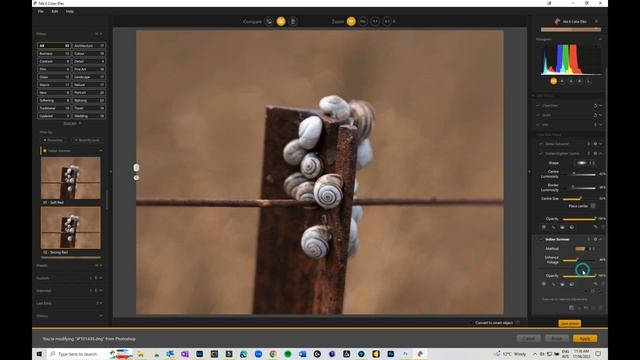Image resolution: width=640 pixels, height=360 pixels.
Task: Click the Apply button
Action: pos(585,338)
